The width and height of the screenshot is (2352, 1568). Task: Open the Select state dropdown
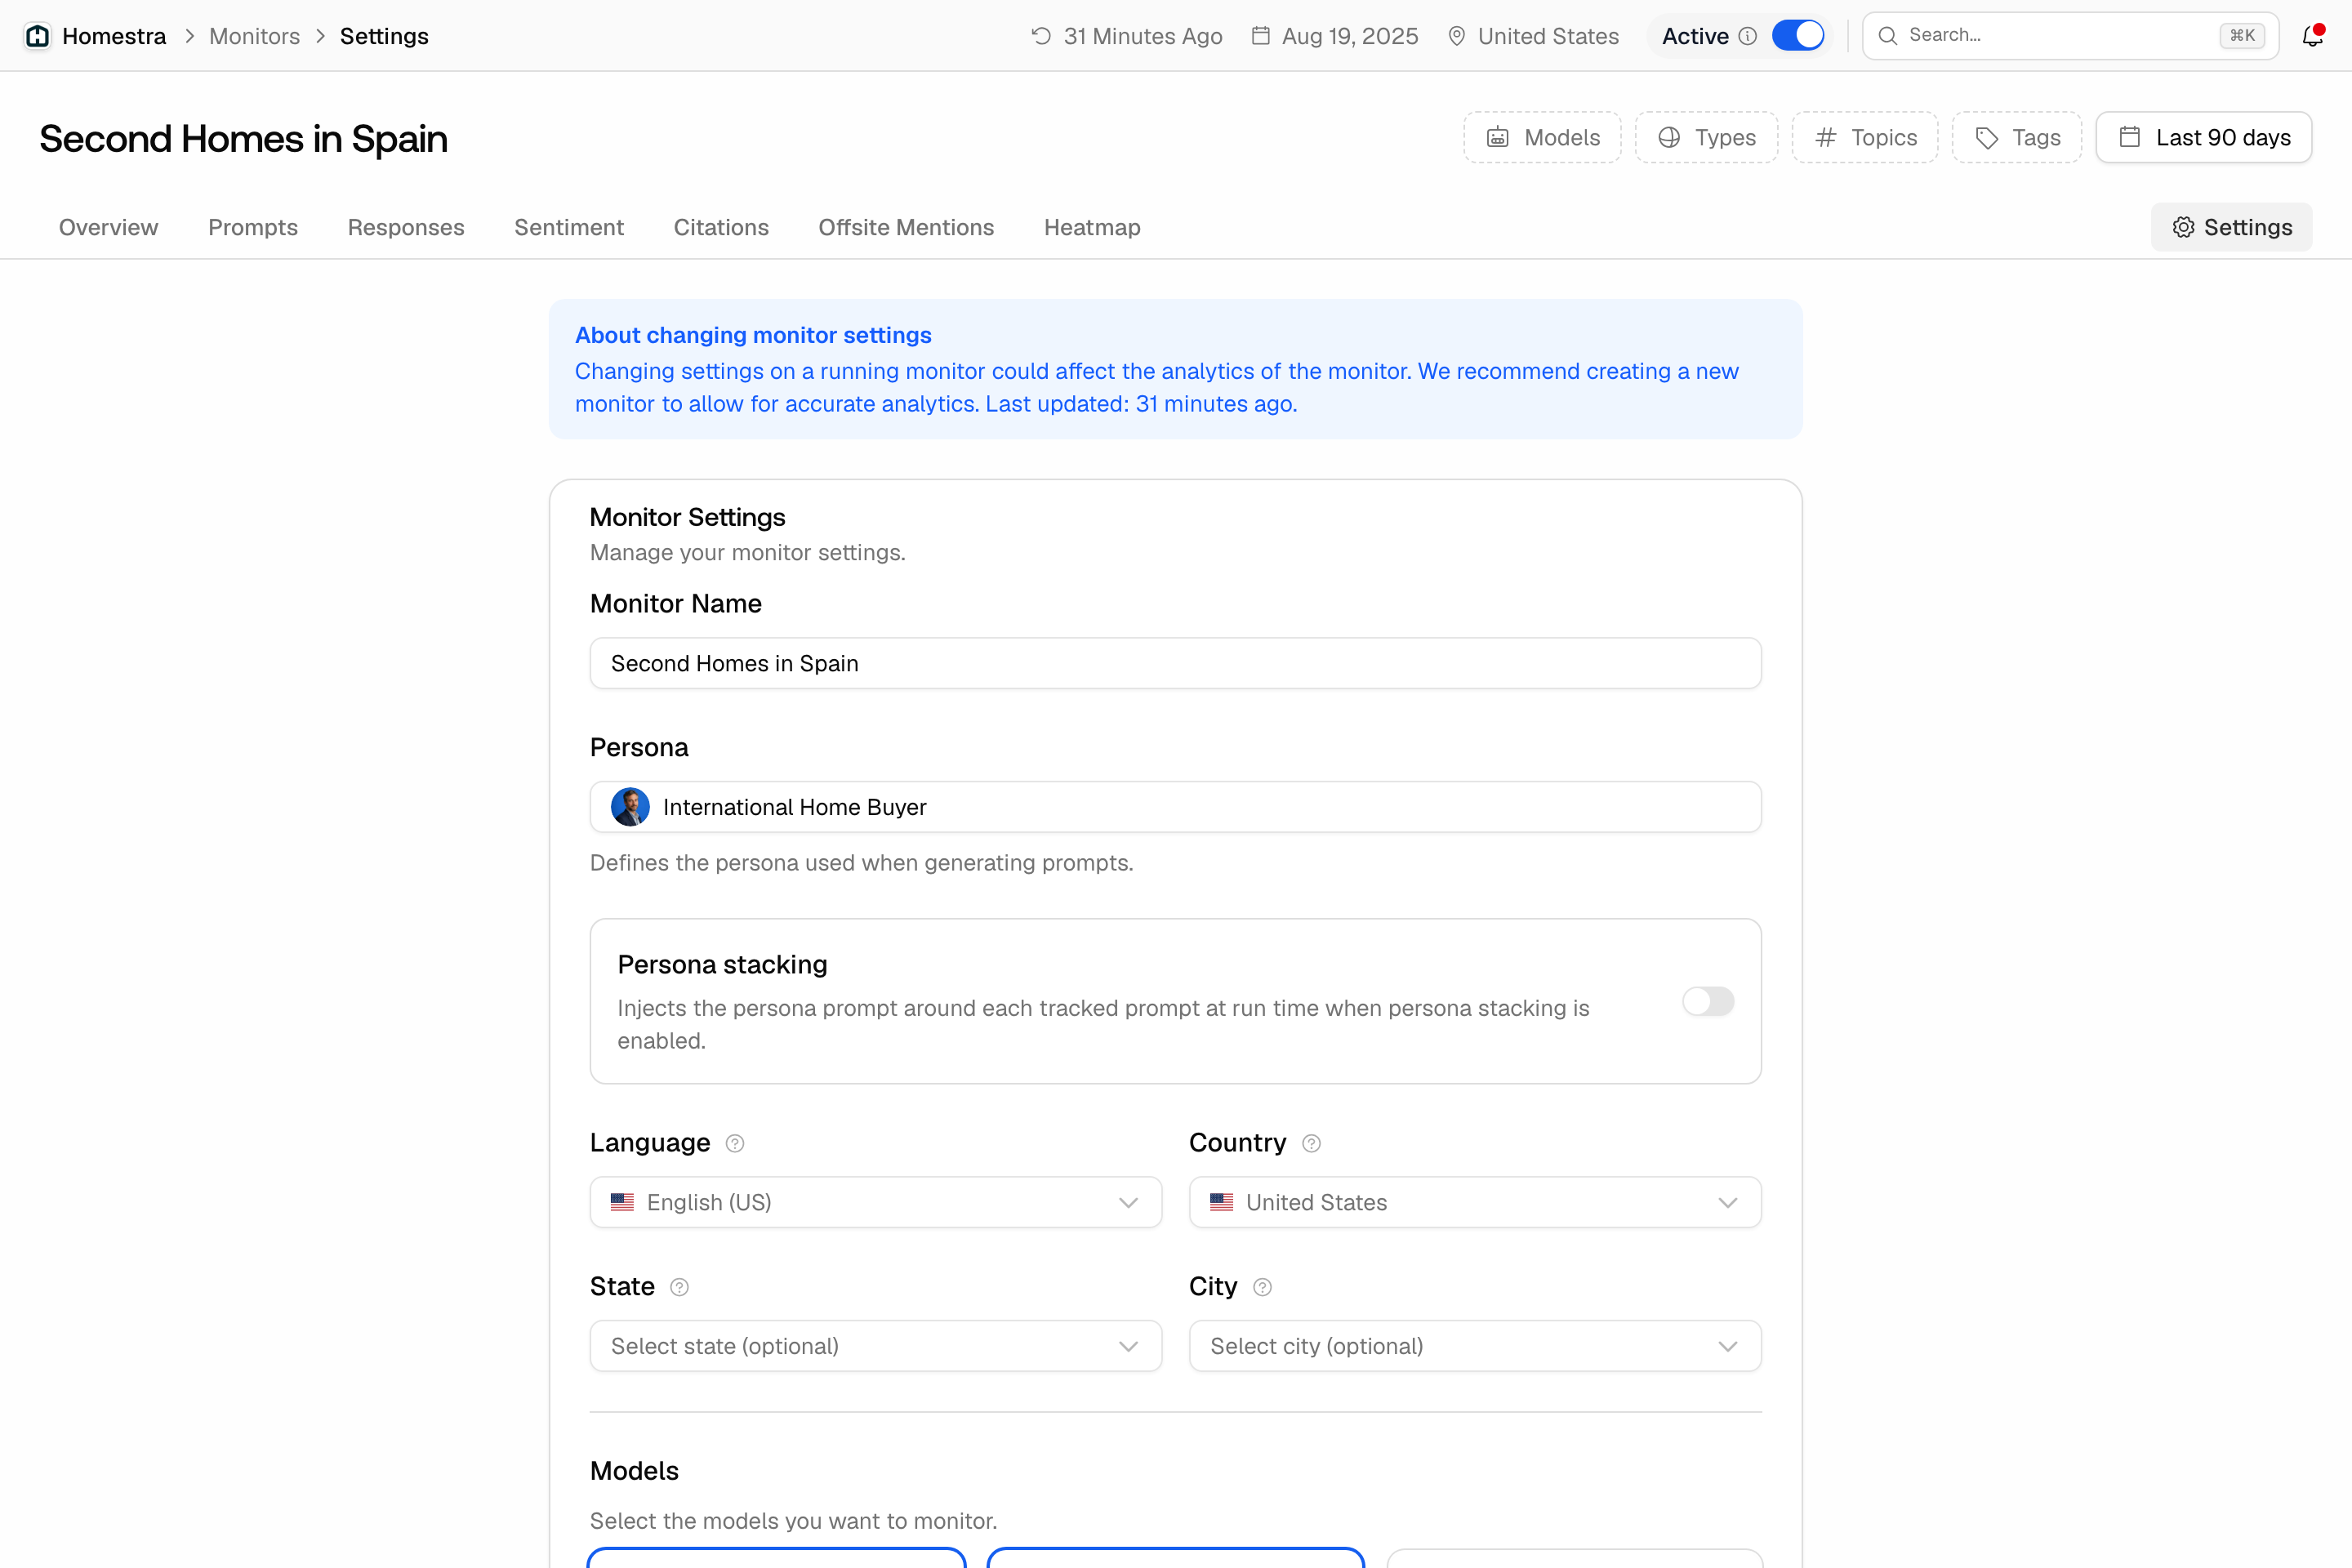click(876, 1346)
